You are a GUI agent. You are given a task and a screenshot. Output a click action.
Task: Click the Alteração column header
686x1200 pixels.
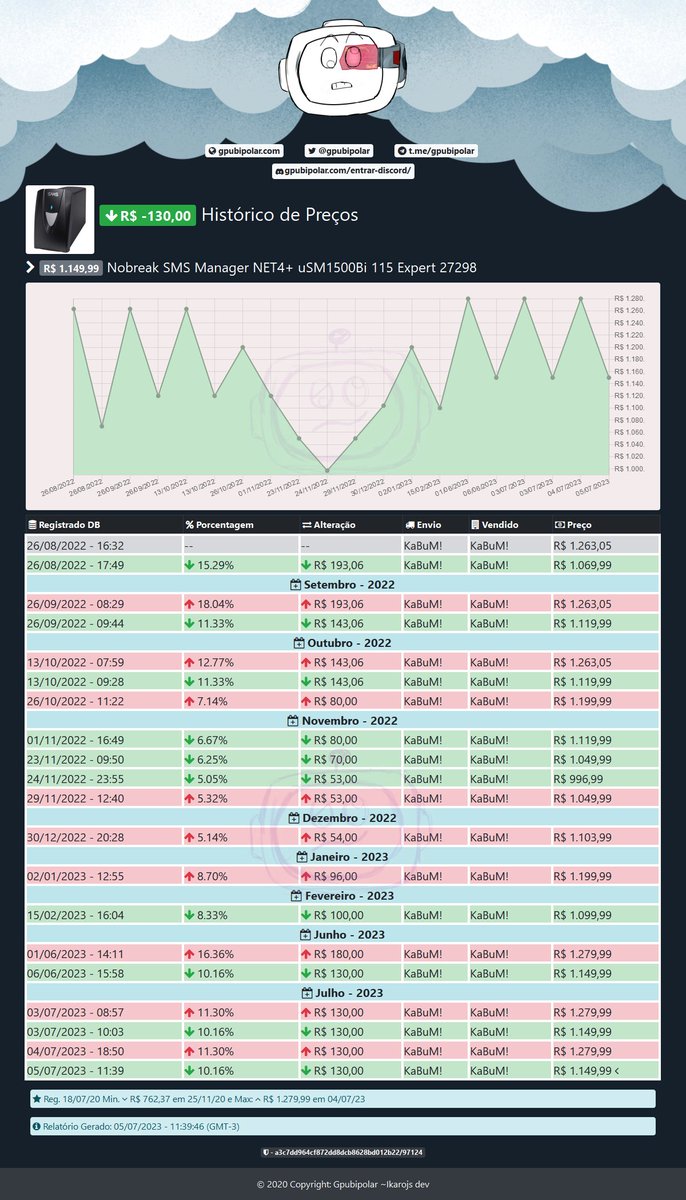tap(349, 524)
